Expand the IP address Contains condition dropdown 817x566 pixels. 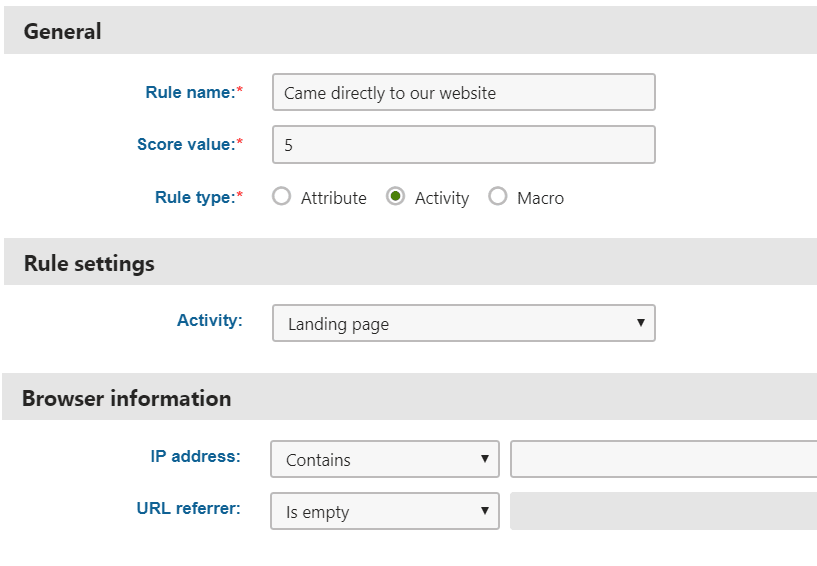pyautogui.click(x=385, y=459)
